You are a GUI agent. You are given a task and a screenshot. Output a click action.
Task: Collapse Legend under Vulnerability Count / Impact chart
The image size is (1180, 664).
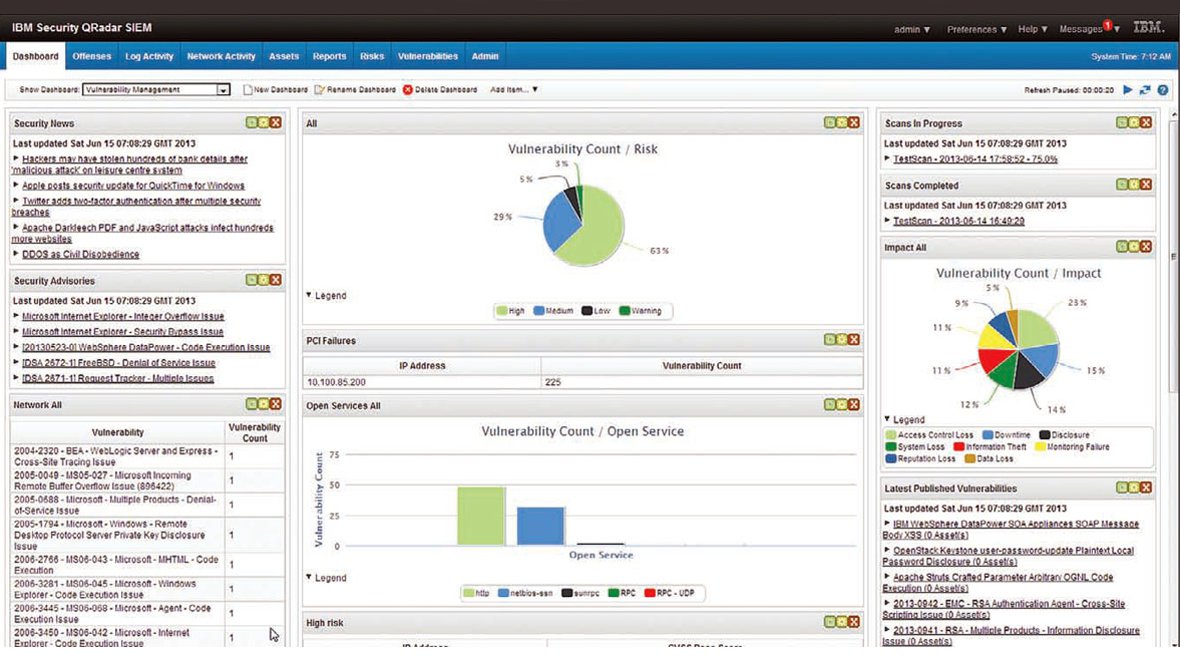click(x=905, y=419)
